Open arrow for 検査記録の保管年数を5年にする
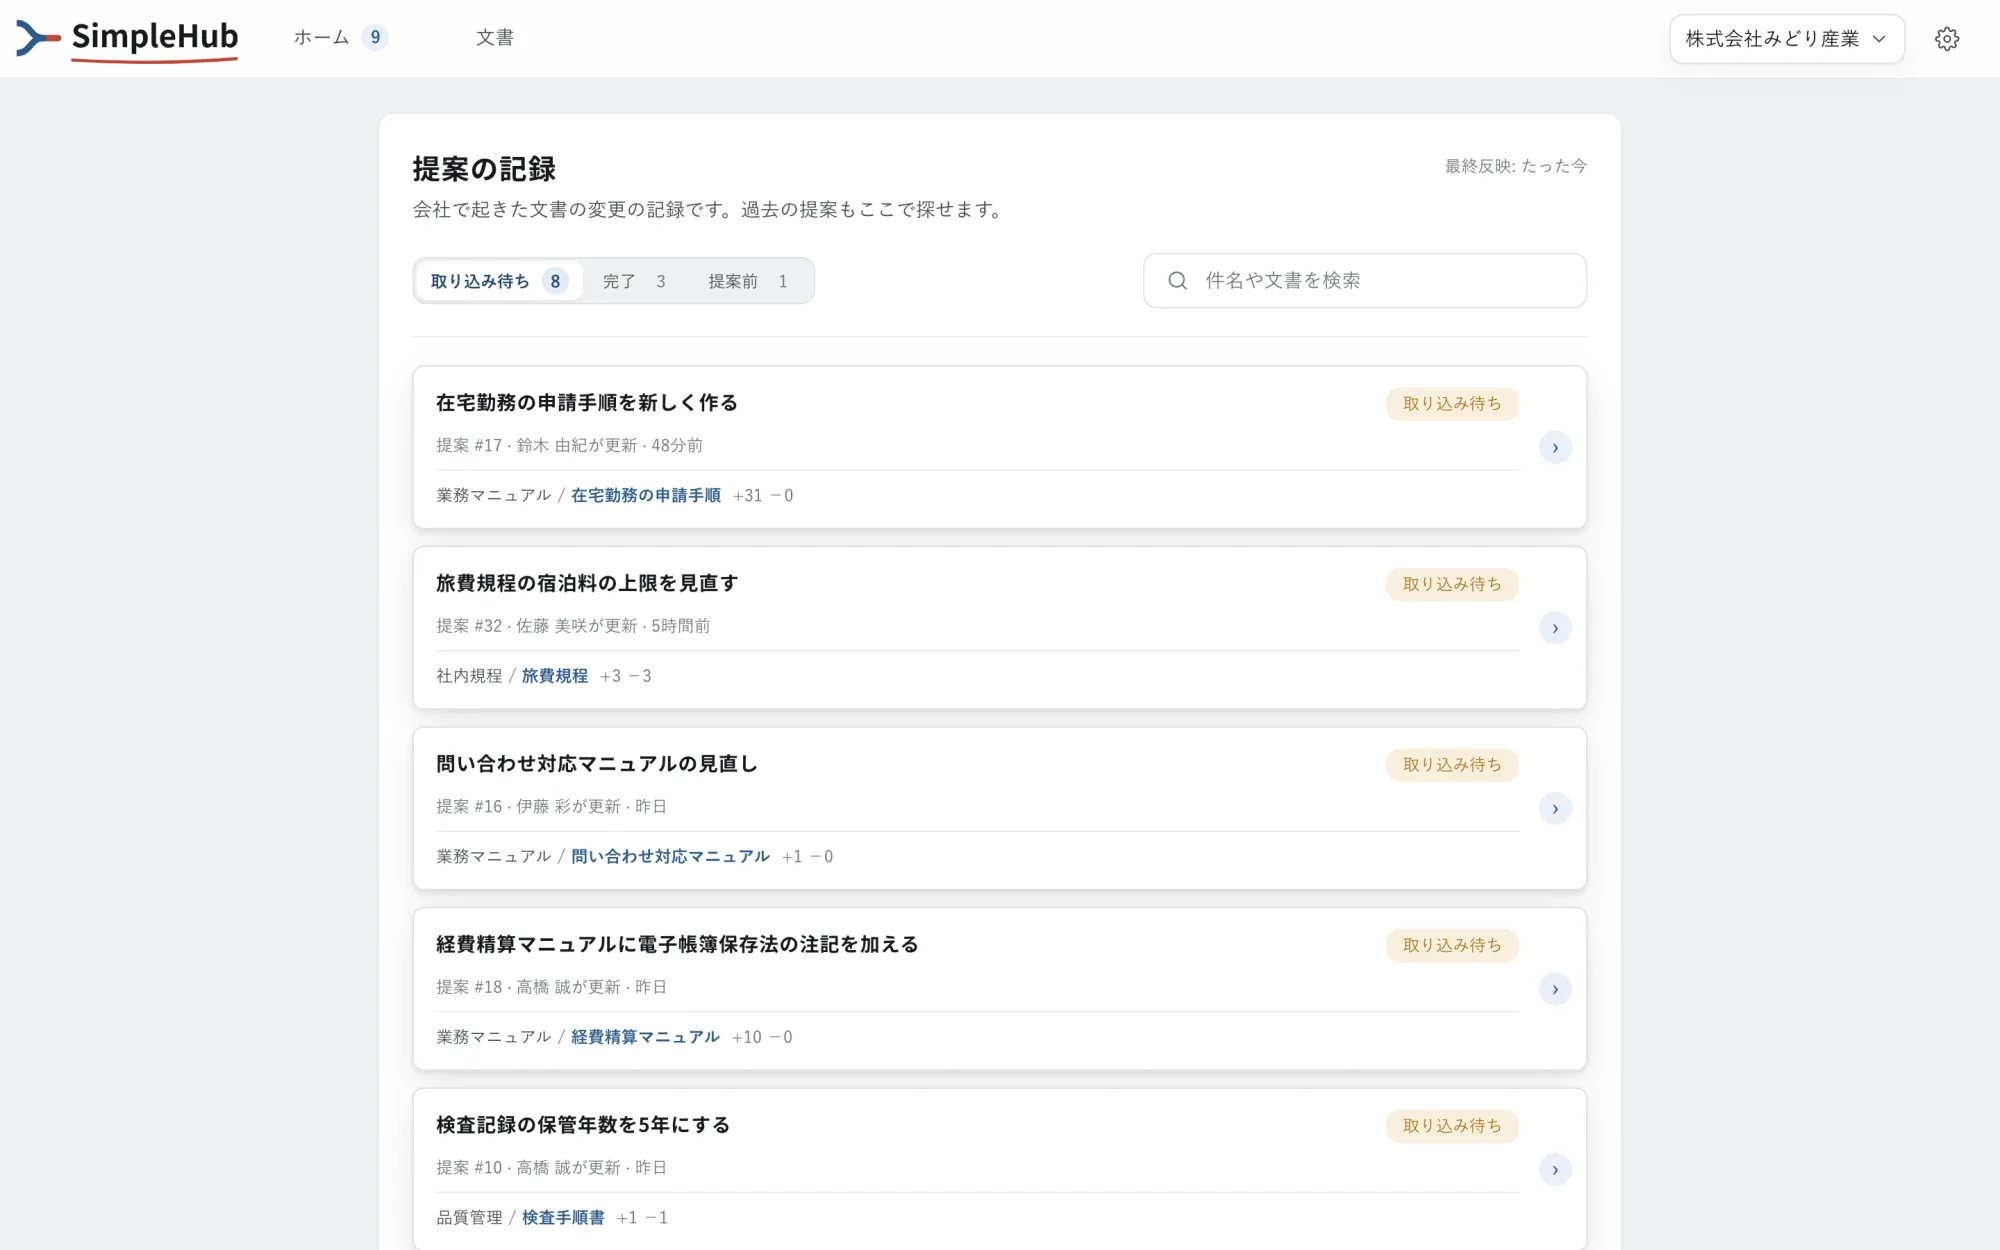 [x=1554, y=1170]
